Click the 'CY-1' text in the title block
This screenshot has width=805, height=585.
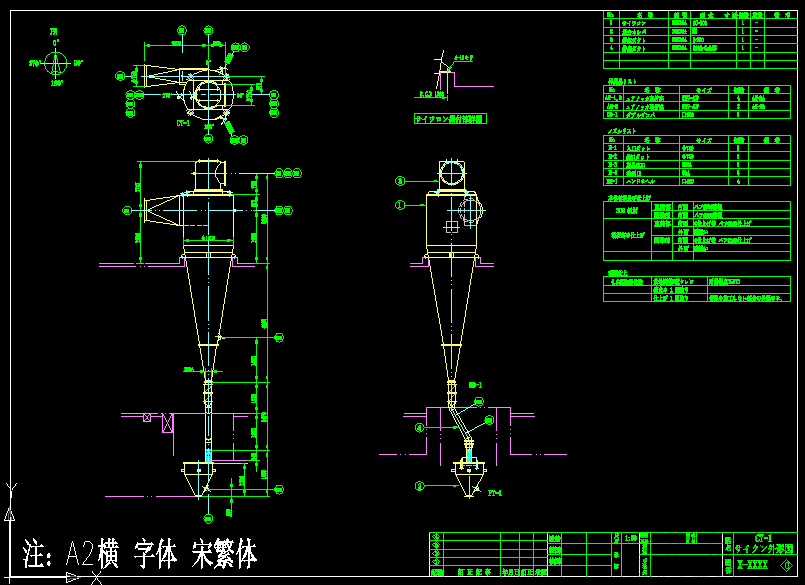click(x=763, y=538)
